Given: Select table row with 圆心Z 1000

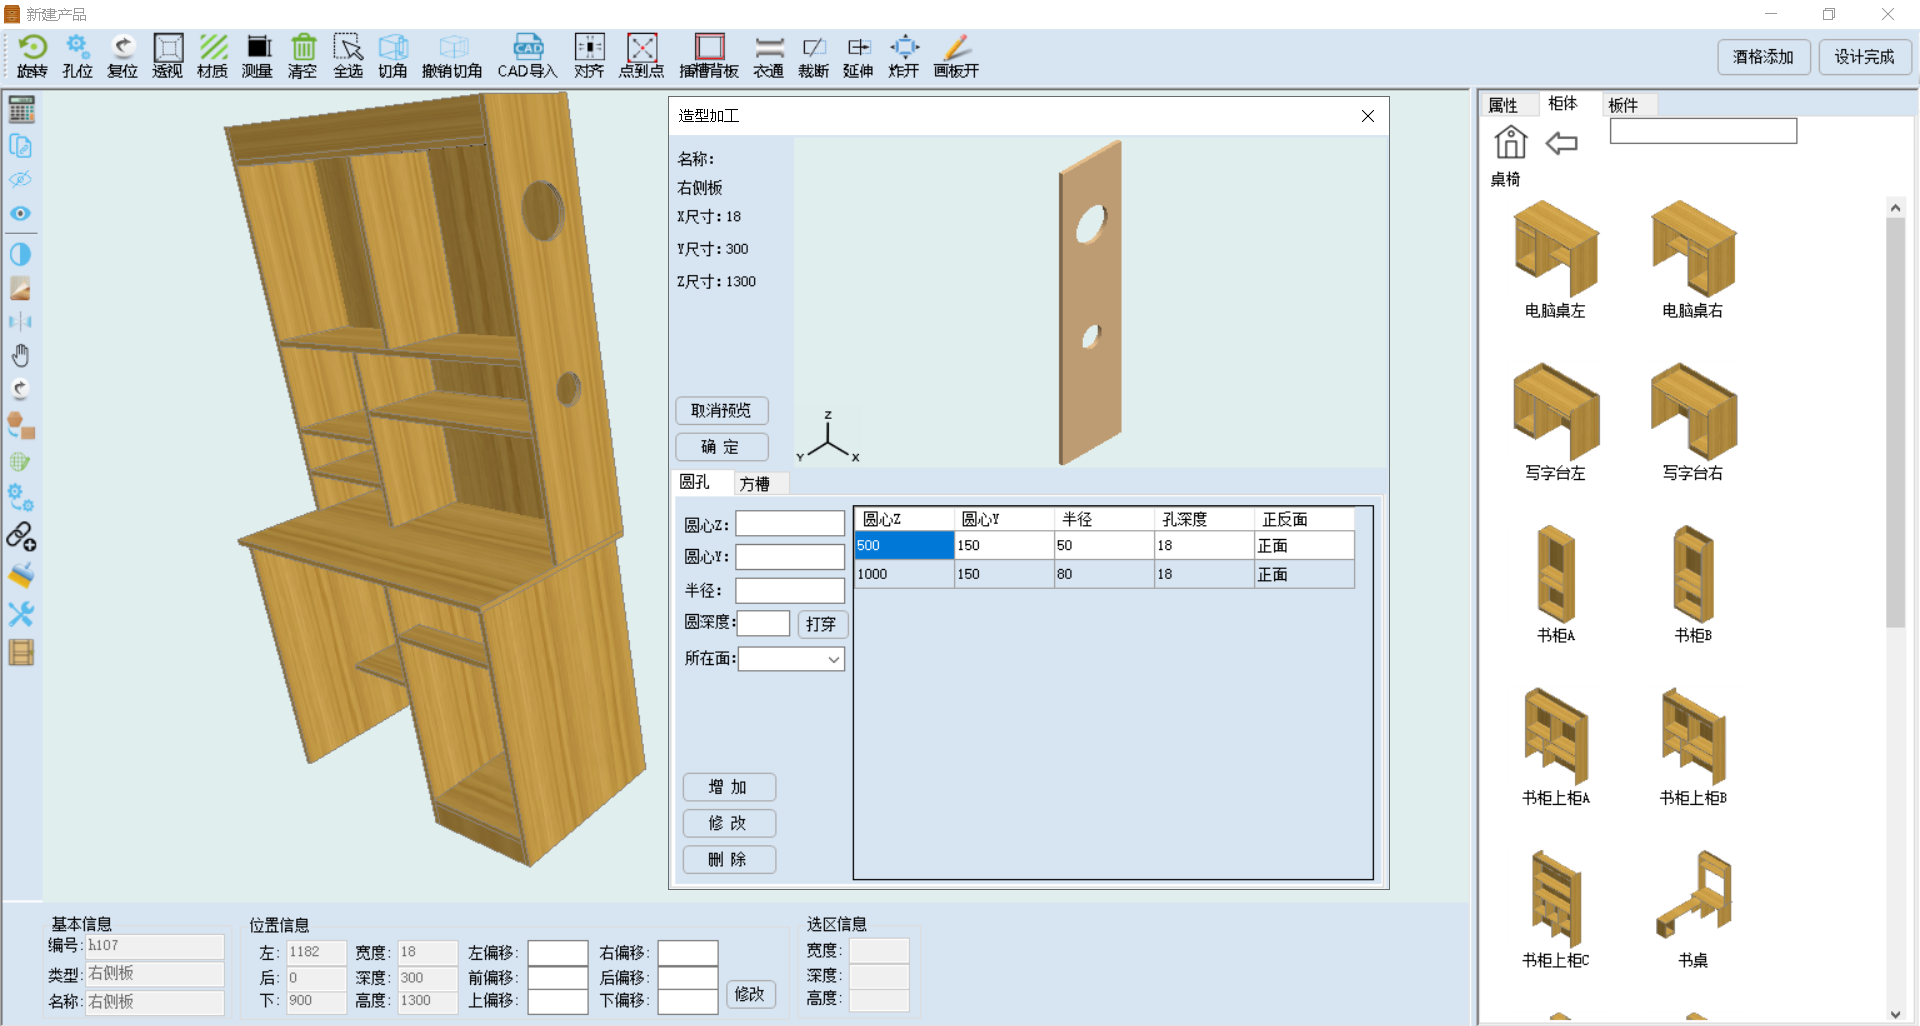Looking at the screenshot, I should (1104, 574).
